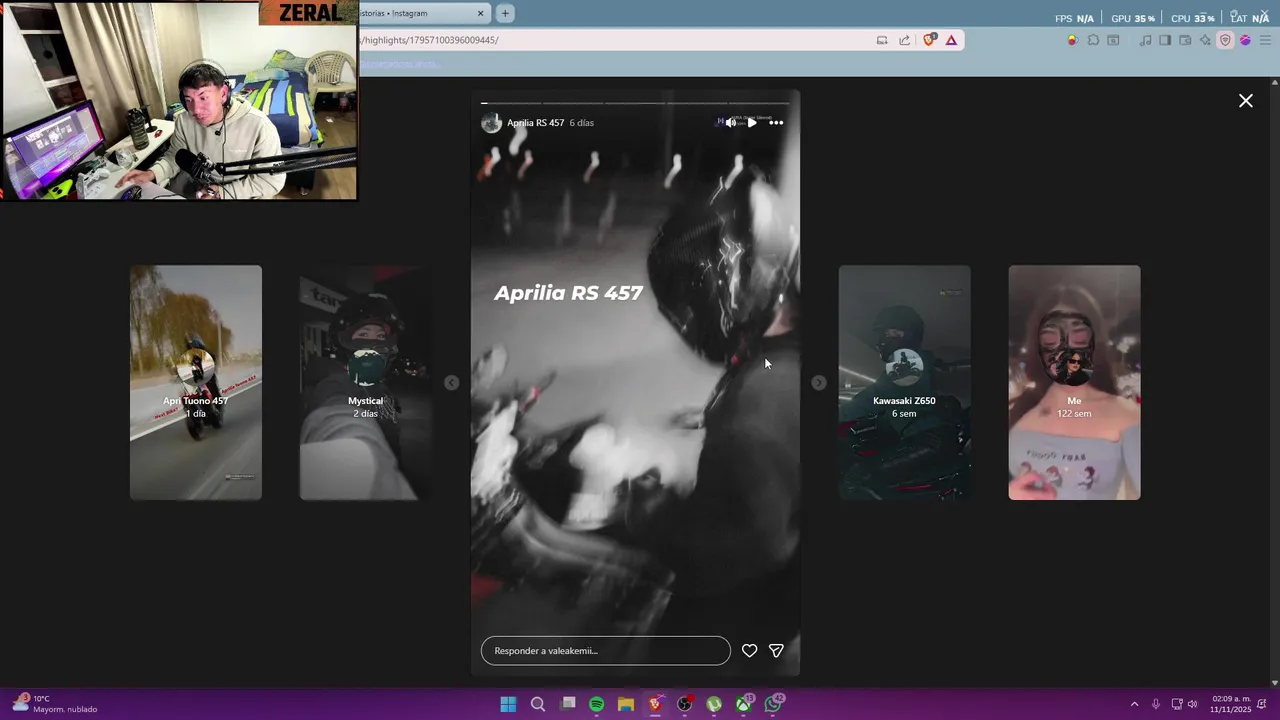The image size is (1280, 720).
Task: Expand the system tray hidden icons chevron
Action: click(1134, 704)
